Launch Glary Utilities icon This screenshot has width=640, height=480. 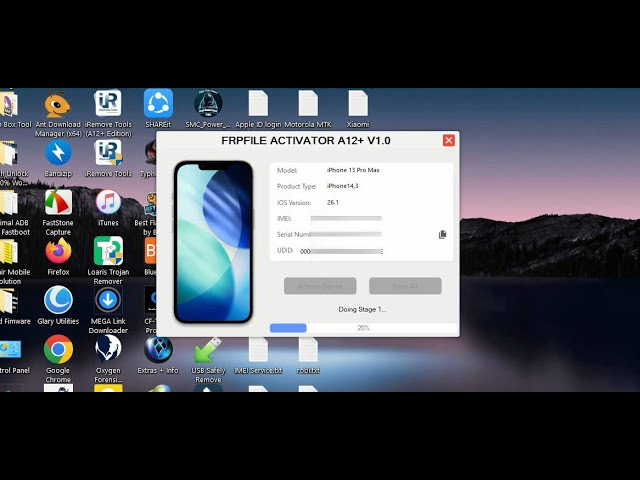58,300
